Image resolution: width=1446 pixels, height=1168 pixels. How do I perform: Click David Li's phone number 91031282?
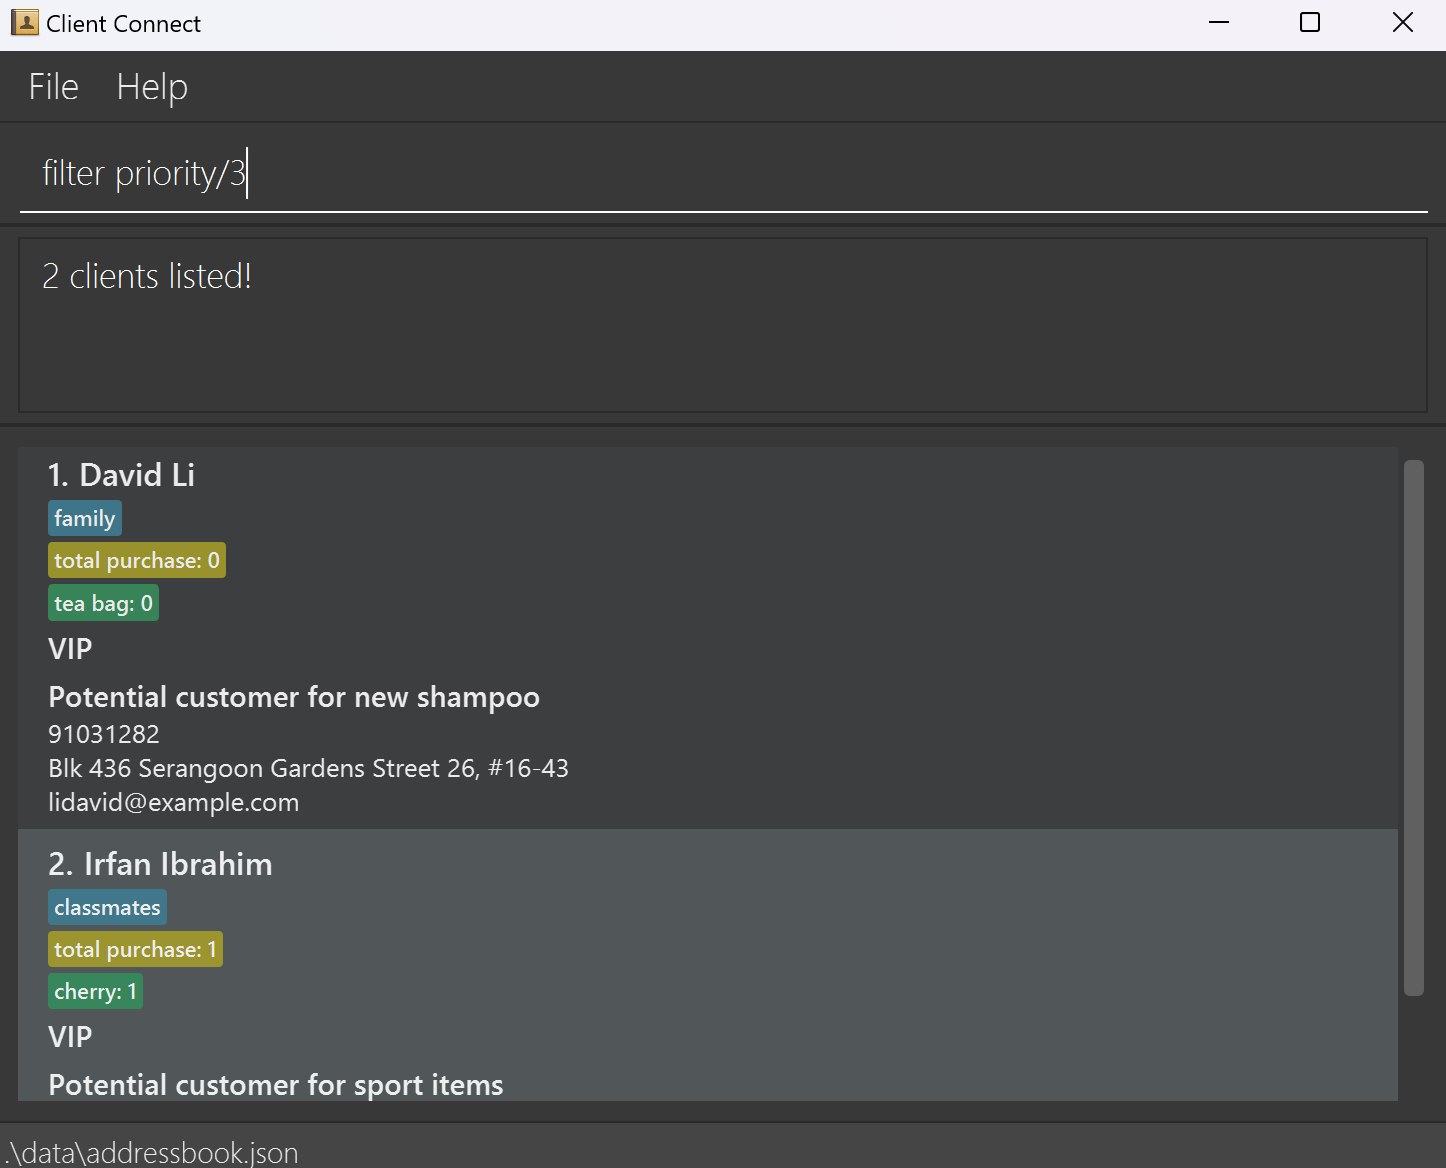104,734
